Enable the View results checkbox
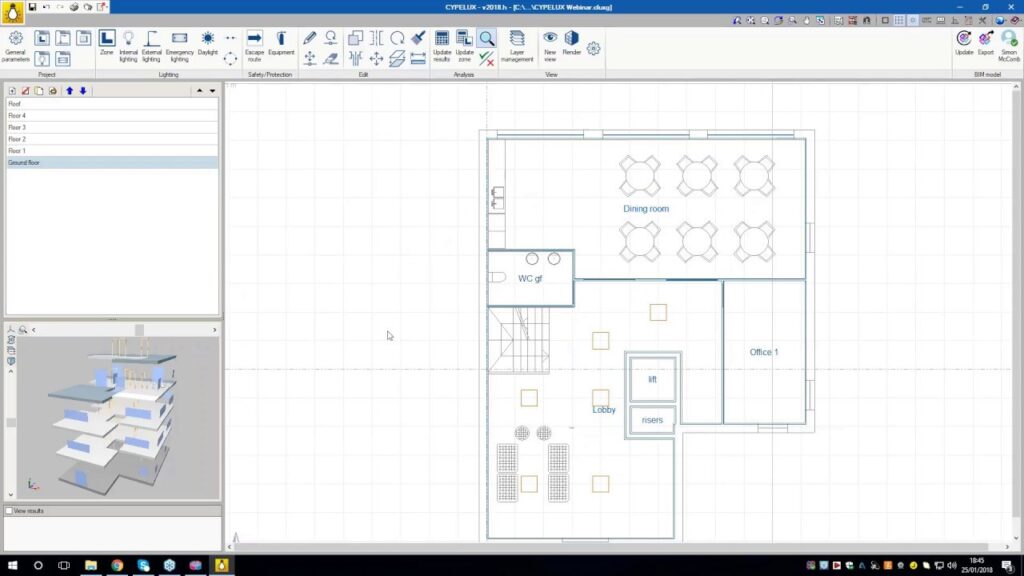Image resolution: width=1024 pixels, height=576 pixels. click(x=10, y=511)
